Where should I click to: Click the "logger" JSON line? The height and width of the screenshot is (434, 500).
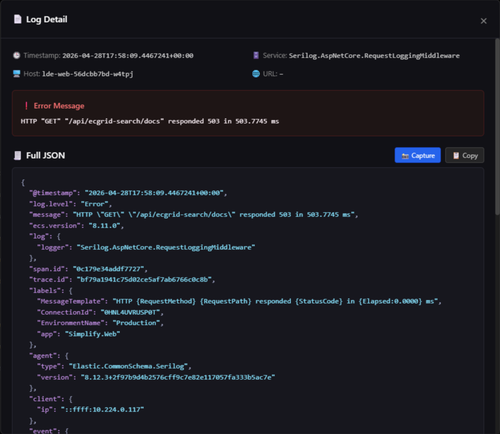point(146,247)
